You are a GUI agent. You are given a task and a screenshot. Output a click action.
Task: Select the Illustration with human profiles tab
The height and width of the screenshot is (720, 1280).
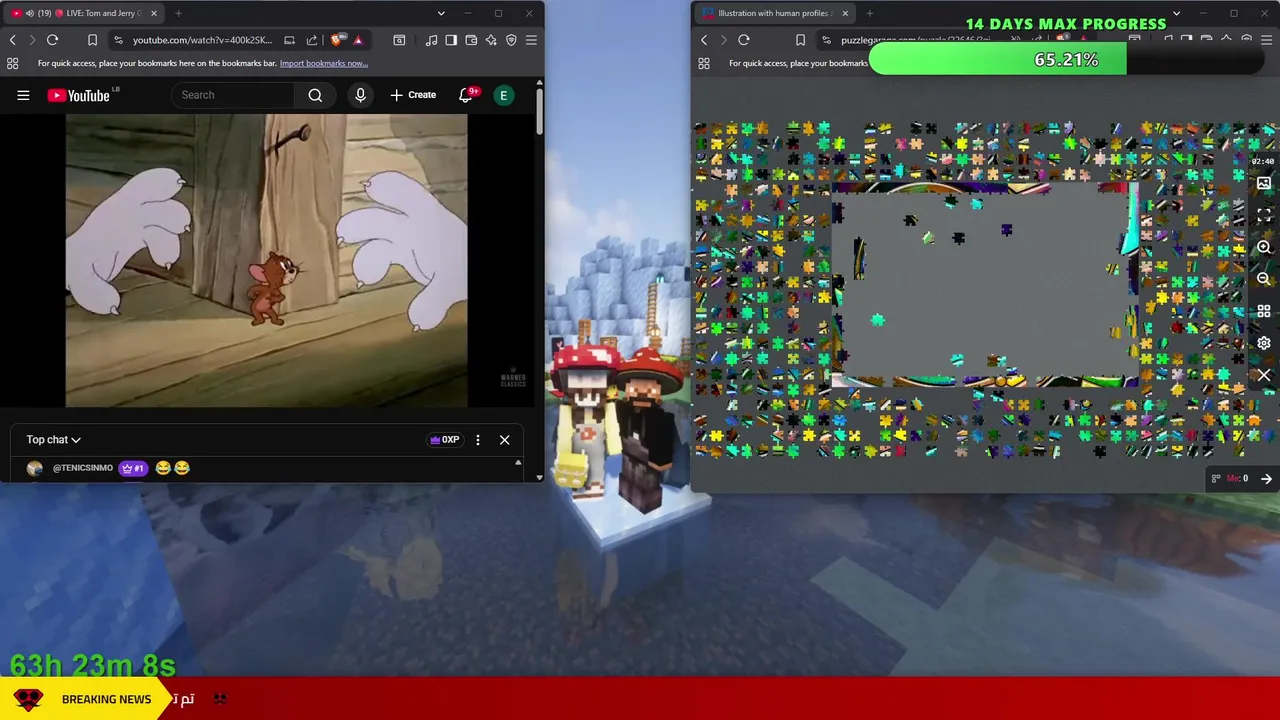click(774, 13)
